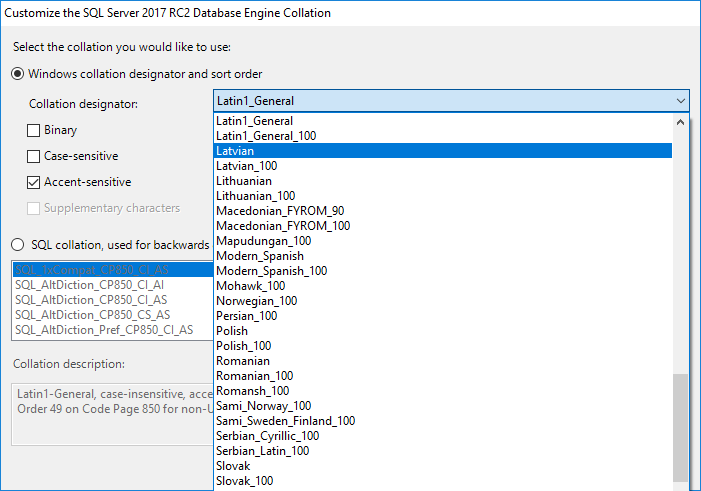Image resolution: width=701 pixels, height=491 pixels.
Task: Select SQL_AltDiction_CP850_CI_AS row
Action: tap(113, 300)
